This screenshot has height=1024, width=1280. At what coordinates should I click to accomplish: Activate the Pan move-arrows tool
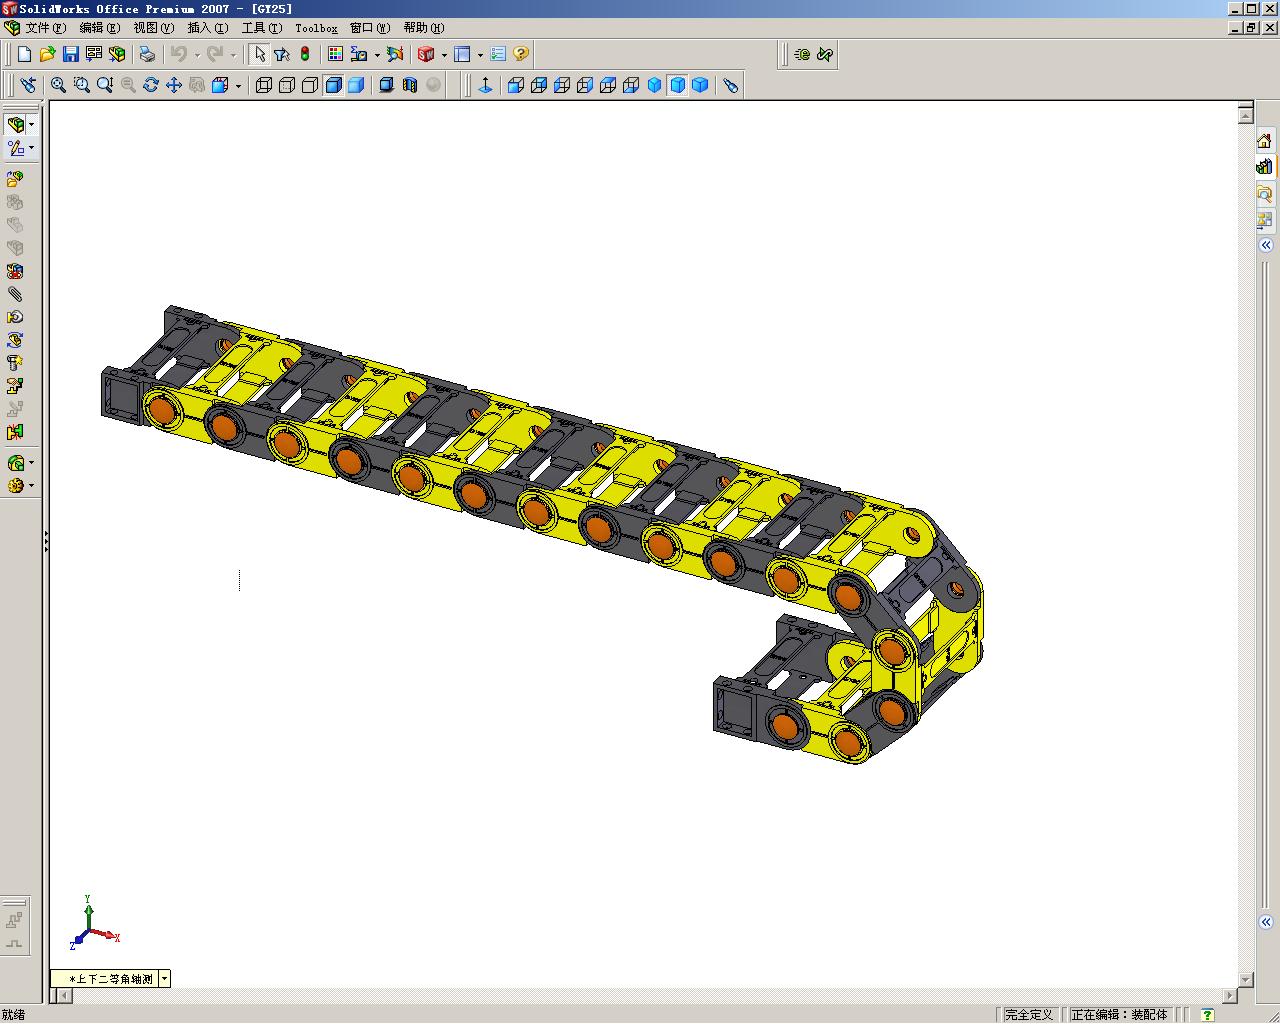[x=173, y=85]
